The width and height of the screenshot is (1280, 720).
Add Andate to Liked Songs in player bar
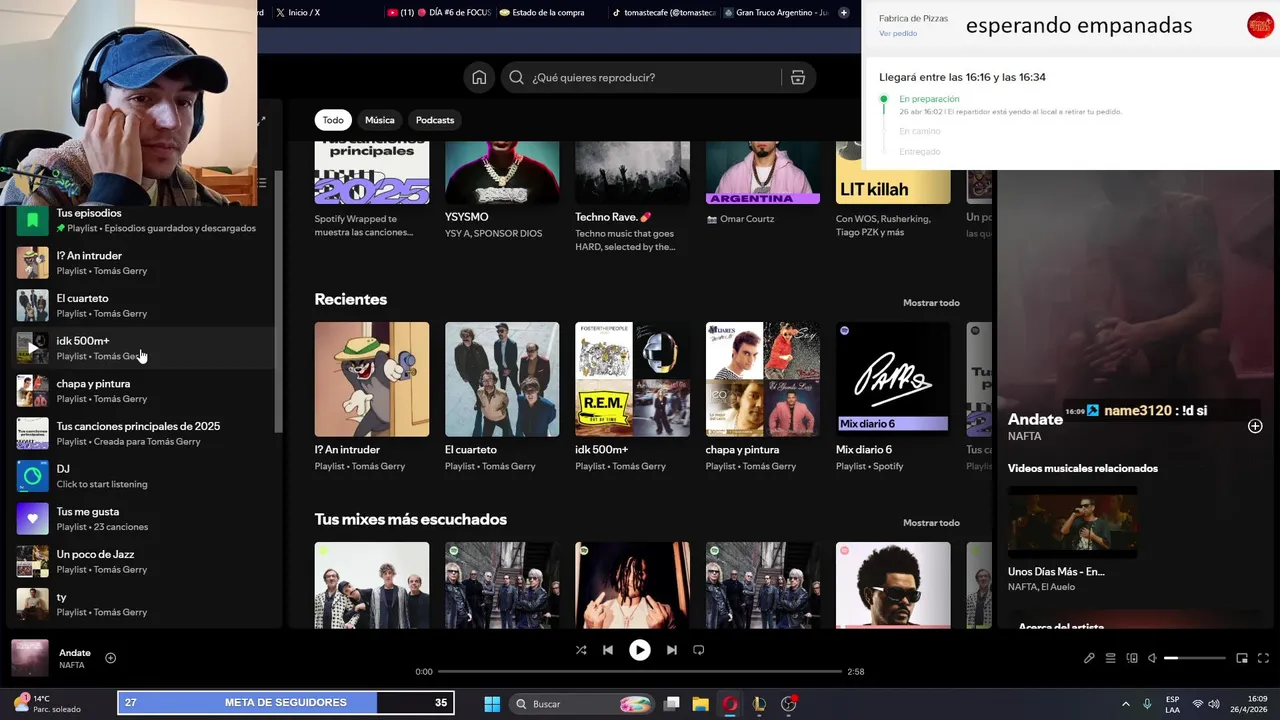coord(111,658)
